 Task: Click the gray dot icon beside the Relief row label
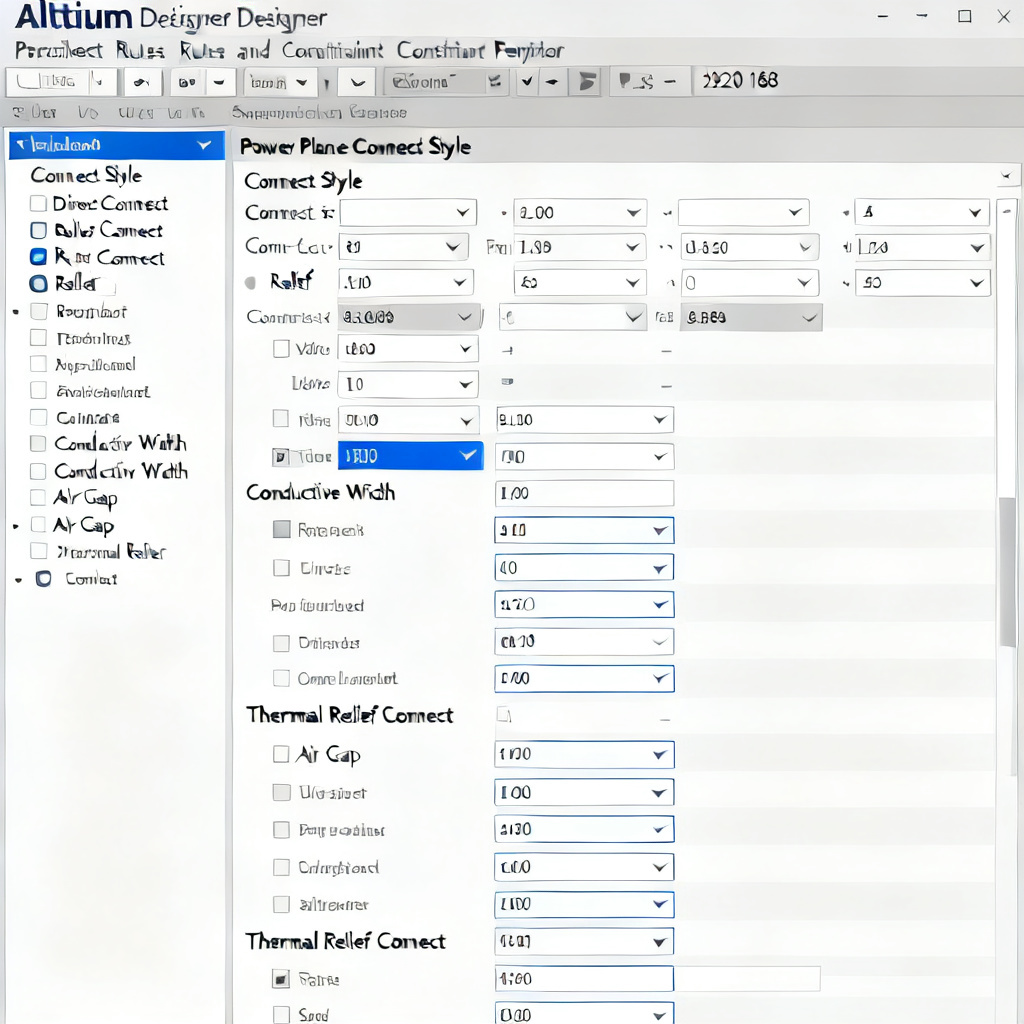coord(250,283)
